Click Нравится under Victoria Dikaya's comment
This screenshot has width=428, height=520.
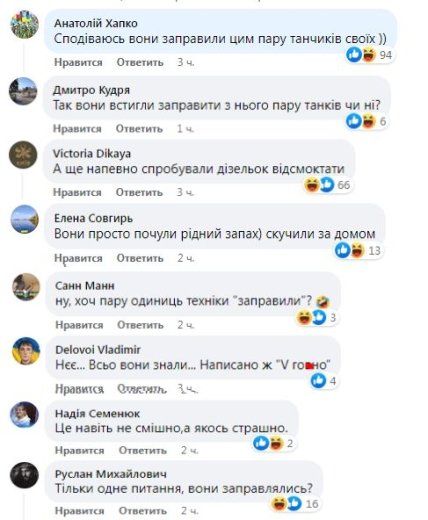click(x=77, y=192)
